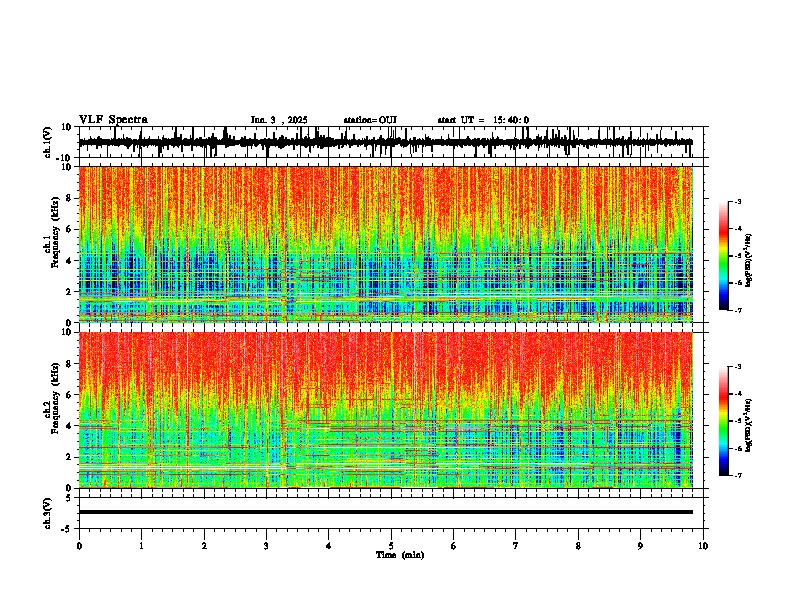Click the 4 kHz tick label on ch.1 spectrogram

click(70, 261)
